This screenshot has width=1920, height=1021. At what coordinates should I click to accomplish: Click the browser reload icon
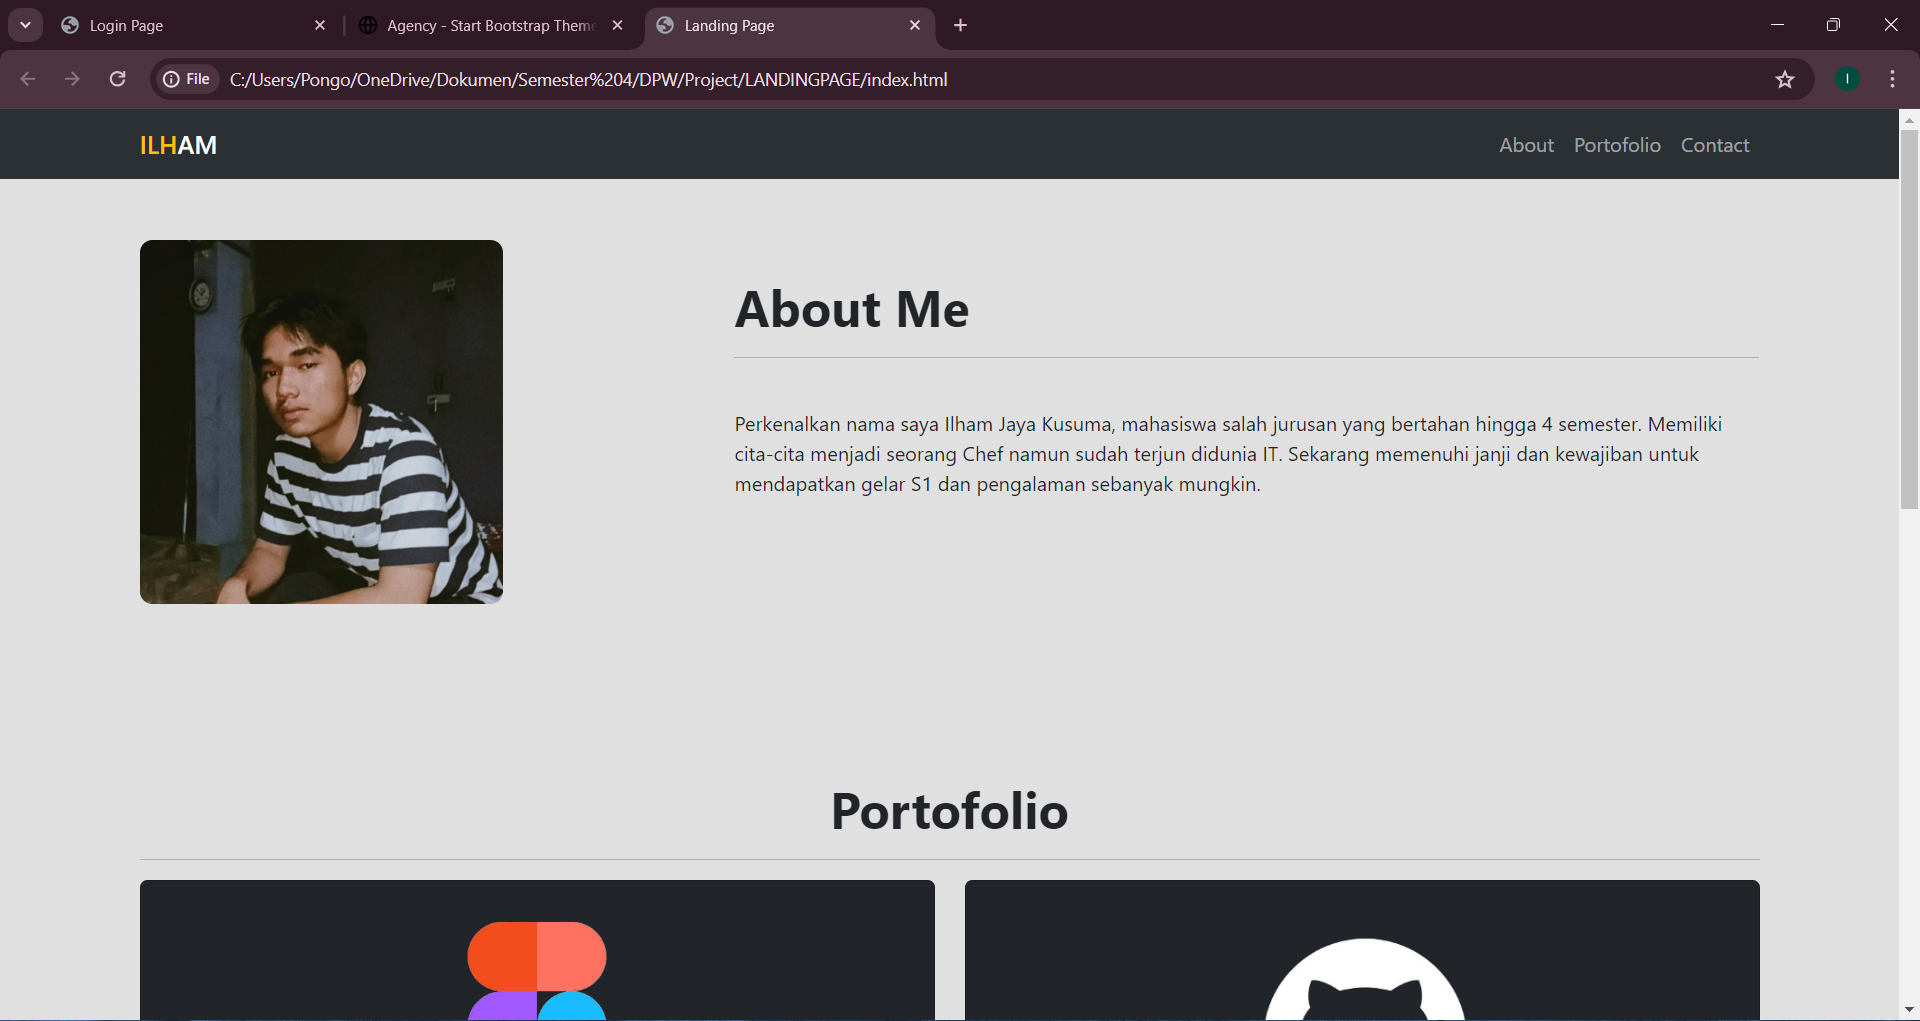tap(117, 79)
